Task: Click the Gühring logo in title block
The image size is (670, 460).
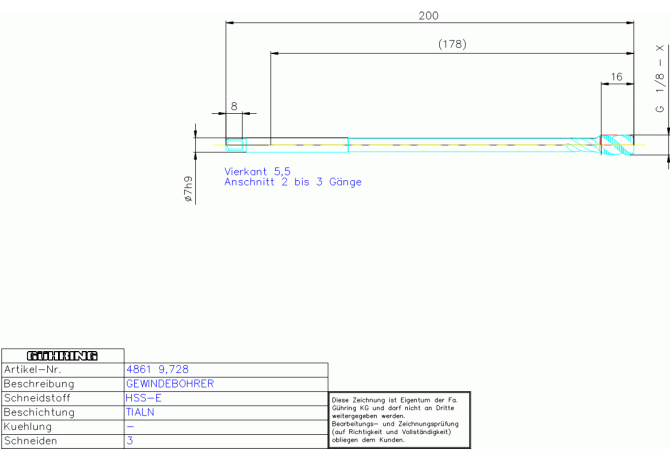Action: click(62, 356)
